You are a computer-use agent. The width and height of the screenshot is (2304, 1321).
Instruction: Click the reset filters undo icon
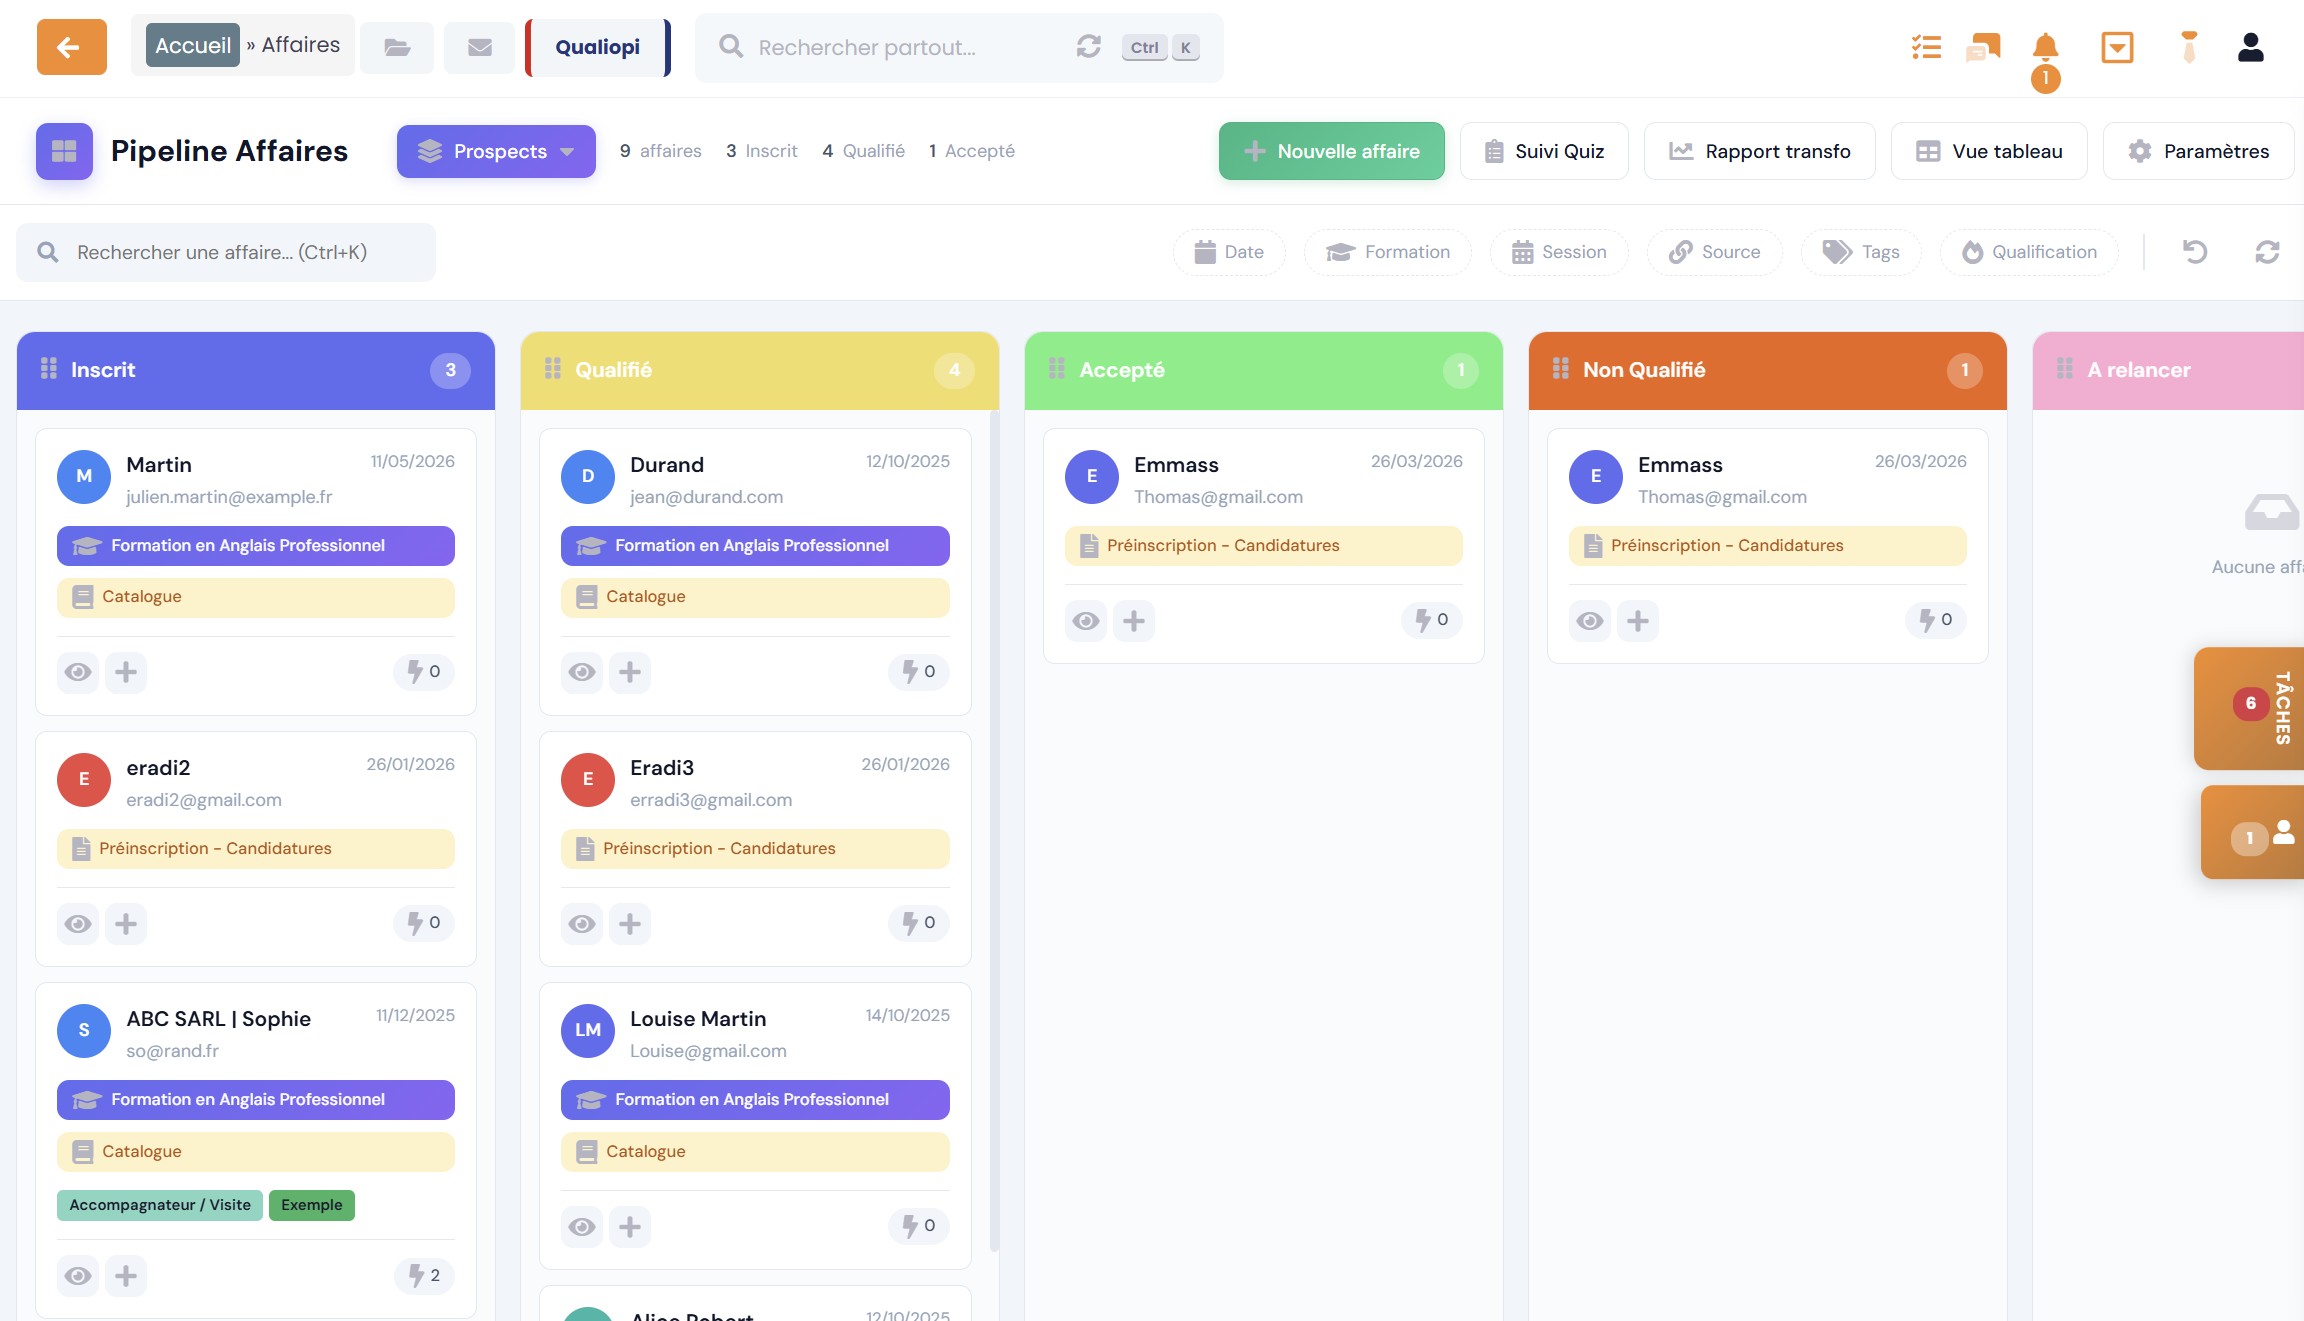coord(2195,252)
